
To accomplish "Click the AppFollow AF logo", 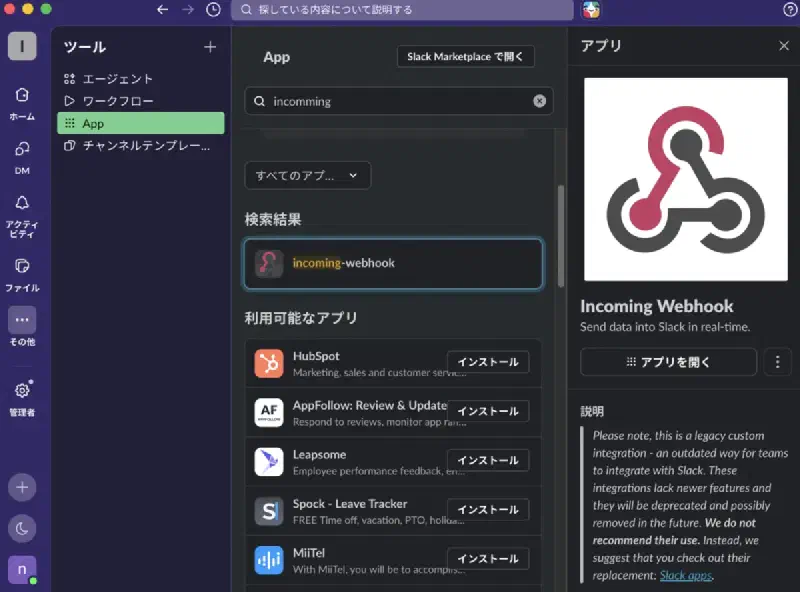I will [x=269, y=412].
